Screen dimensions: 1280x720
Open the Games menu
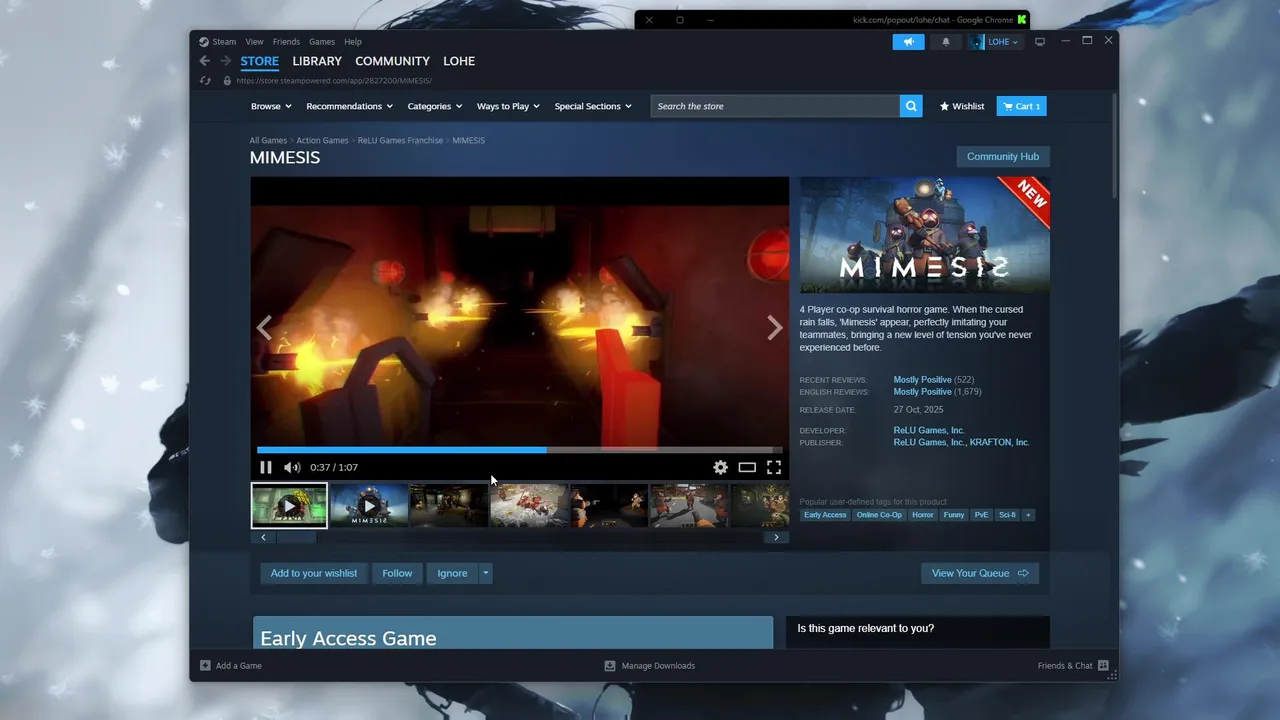[322, 42]
